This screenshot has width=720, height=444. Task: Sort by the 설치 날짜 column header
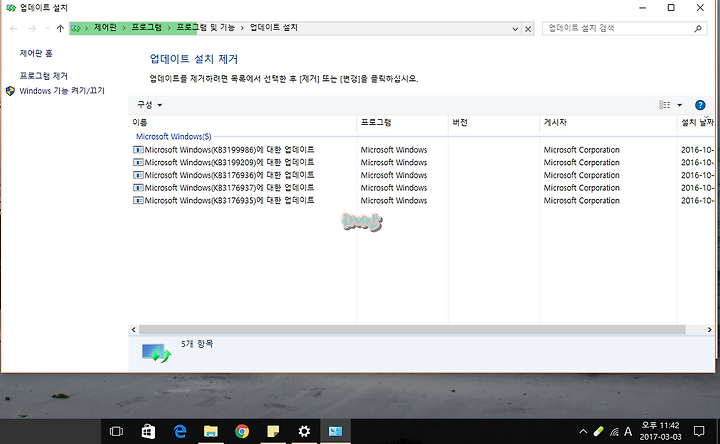(x=697, y=123)
